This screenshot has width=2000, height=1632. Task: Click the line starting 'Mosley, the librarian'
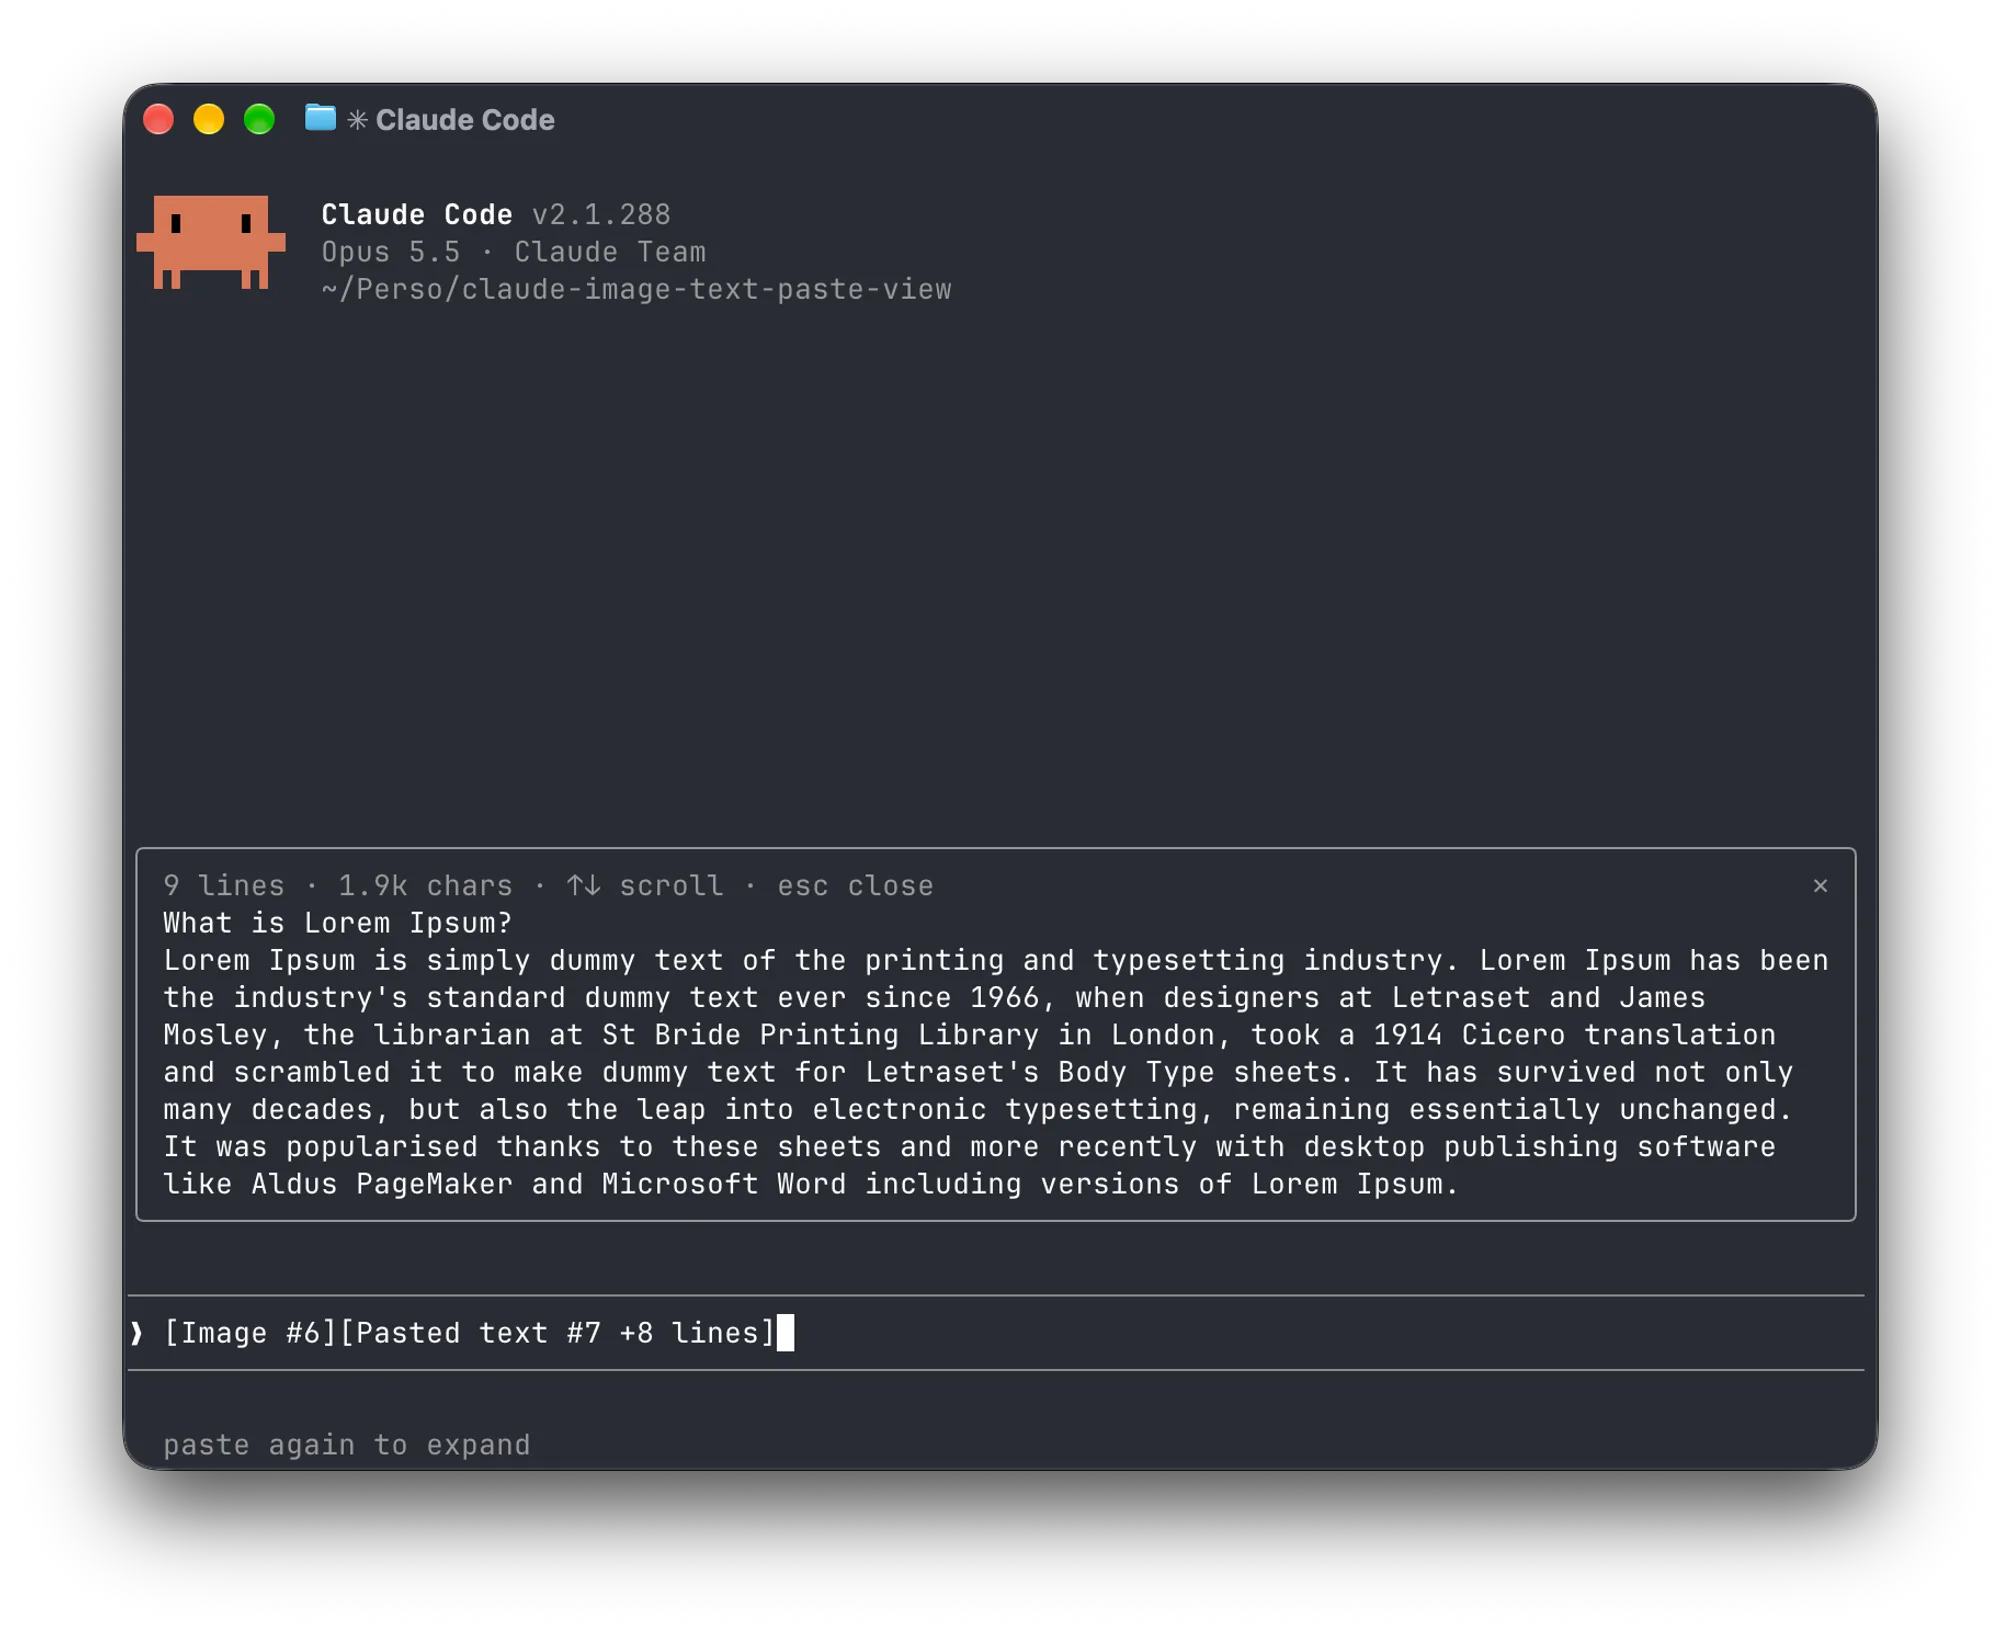coord(970,1035)
